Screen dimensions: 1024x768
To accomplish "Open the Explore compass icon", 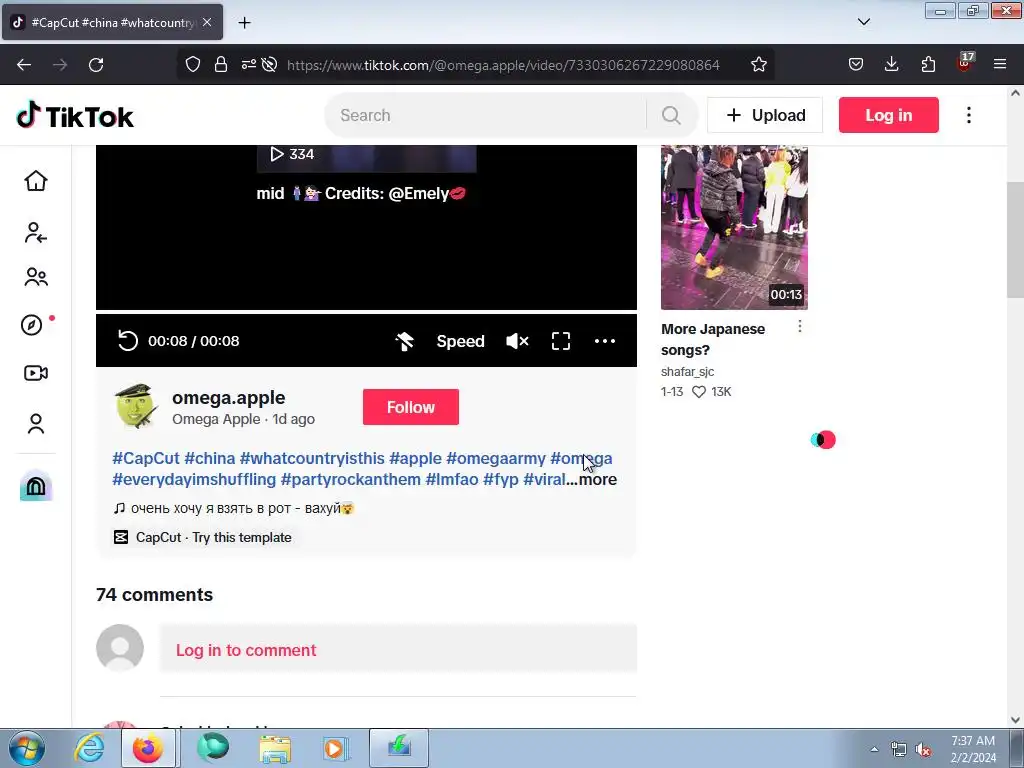I will click(32, 325).
